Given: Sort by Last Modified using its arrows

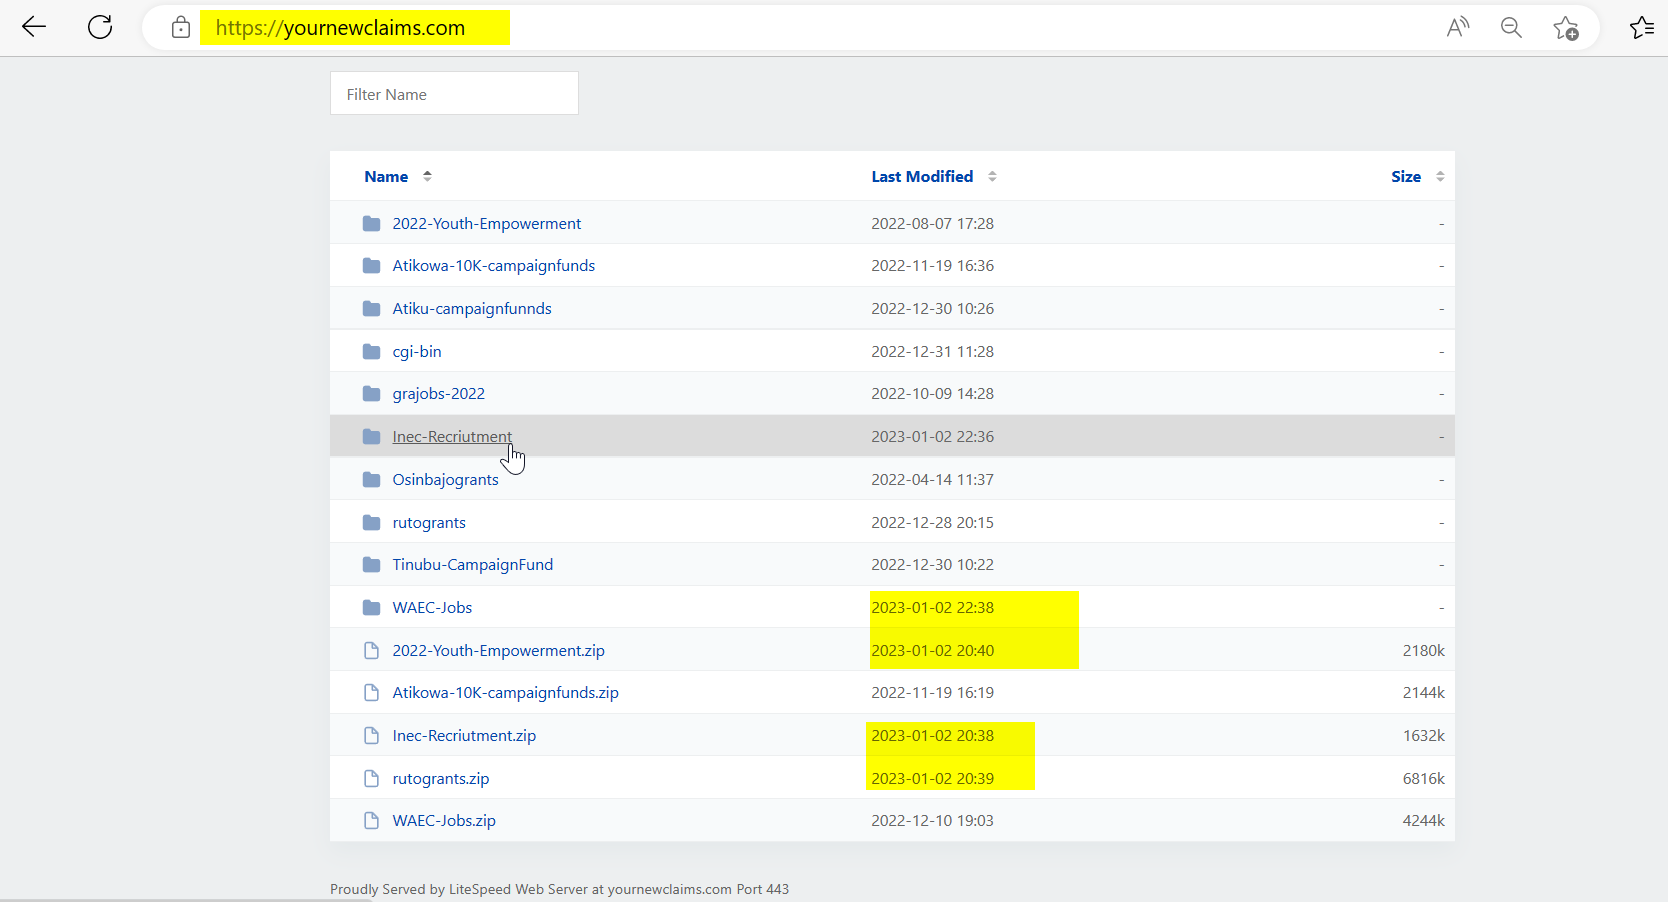Looking at the screenshot, I should point(992,176).
